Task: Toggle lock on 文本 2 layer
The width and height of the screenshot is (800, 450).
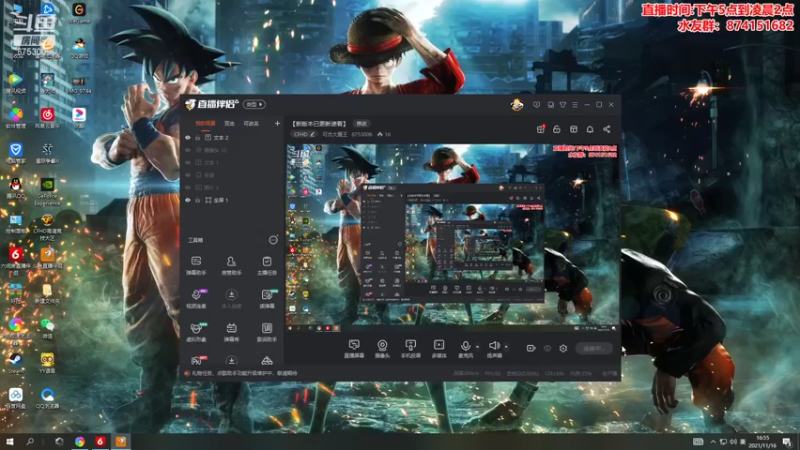Action: 197,138
